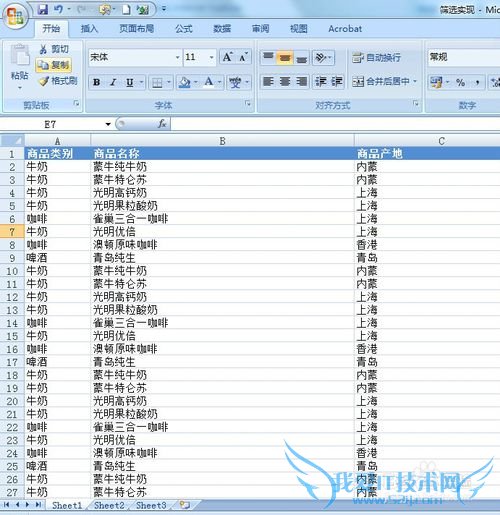Click the accounting number format icon
500x515 pixels.
tap(436, 82)
